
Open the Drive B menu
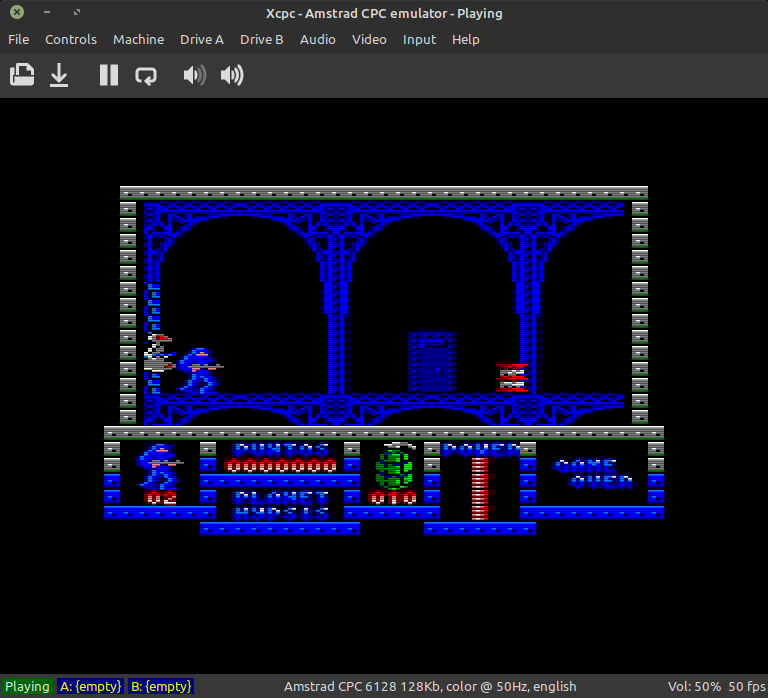click(262, 40)
